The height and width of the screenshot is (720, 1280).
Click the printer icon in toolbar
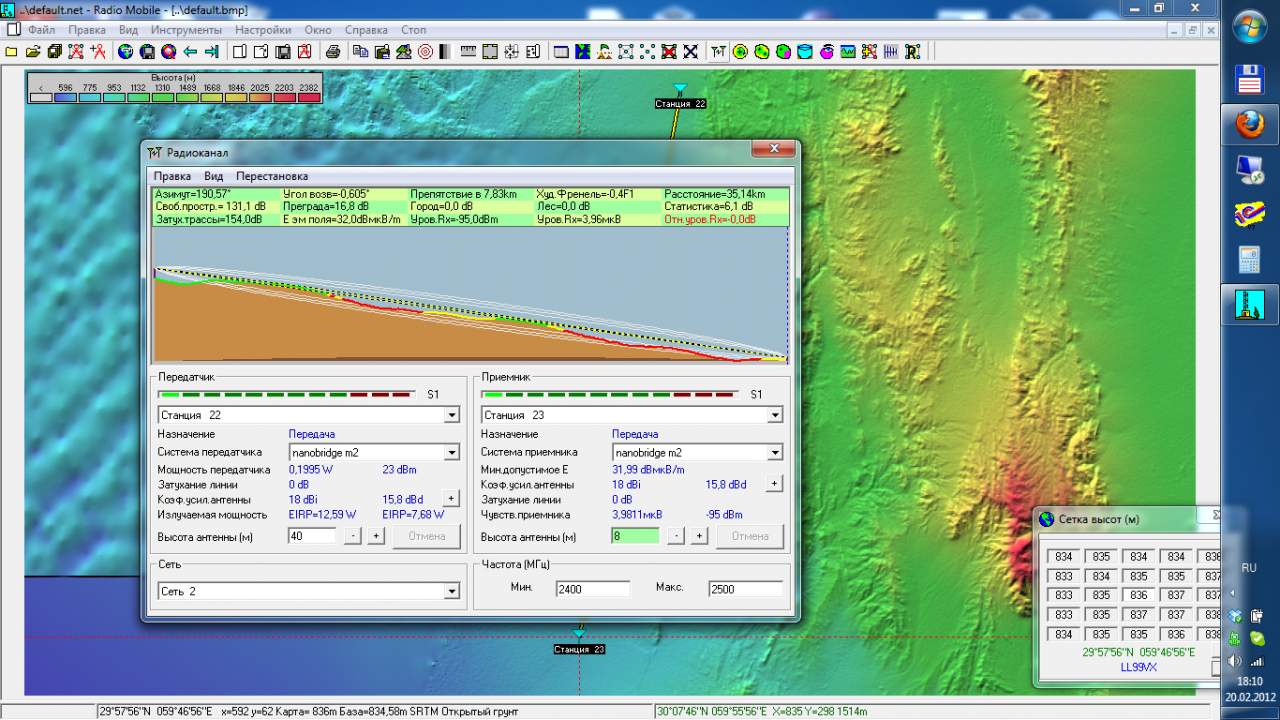click(333, 52)
